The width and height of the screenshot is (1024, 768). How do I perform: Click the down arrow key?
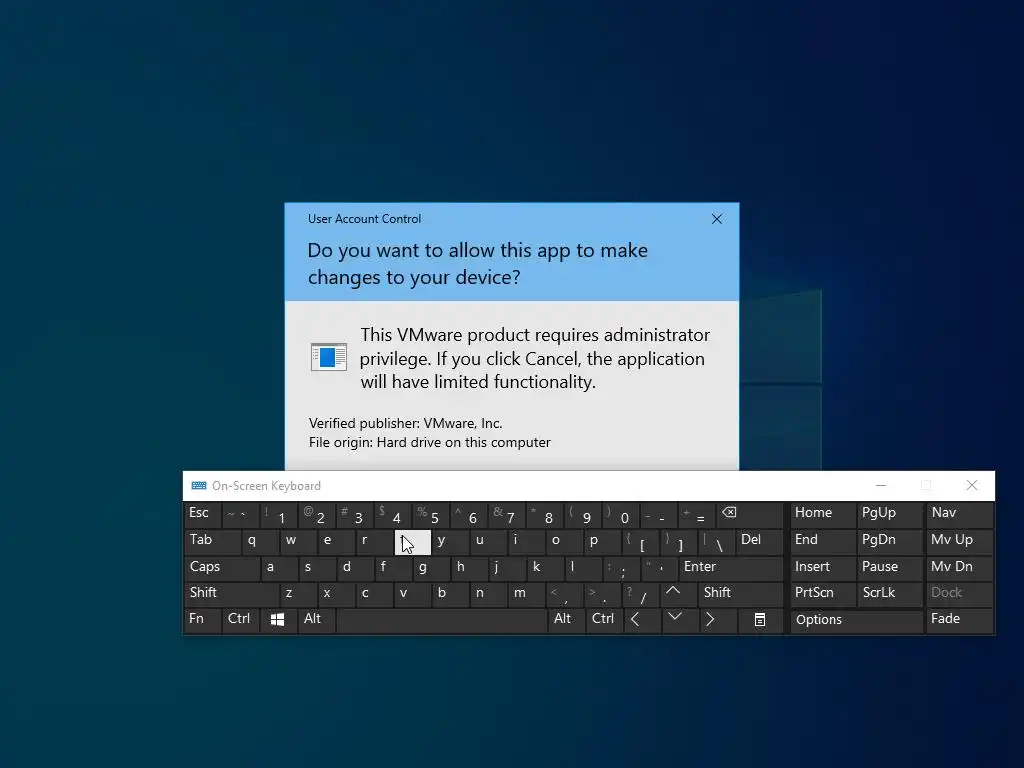point(679,620)
